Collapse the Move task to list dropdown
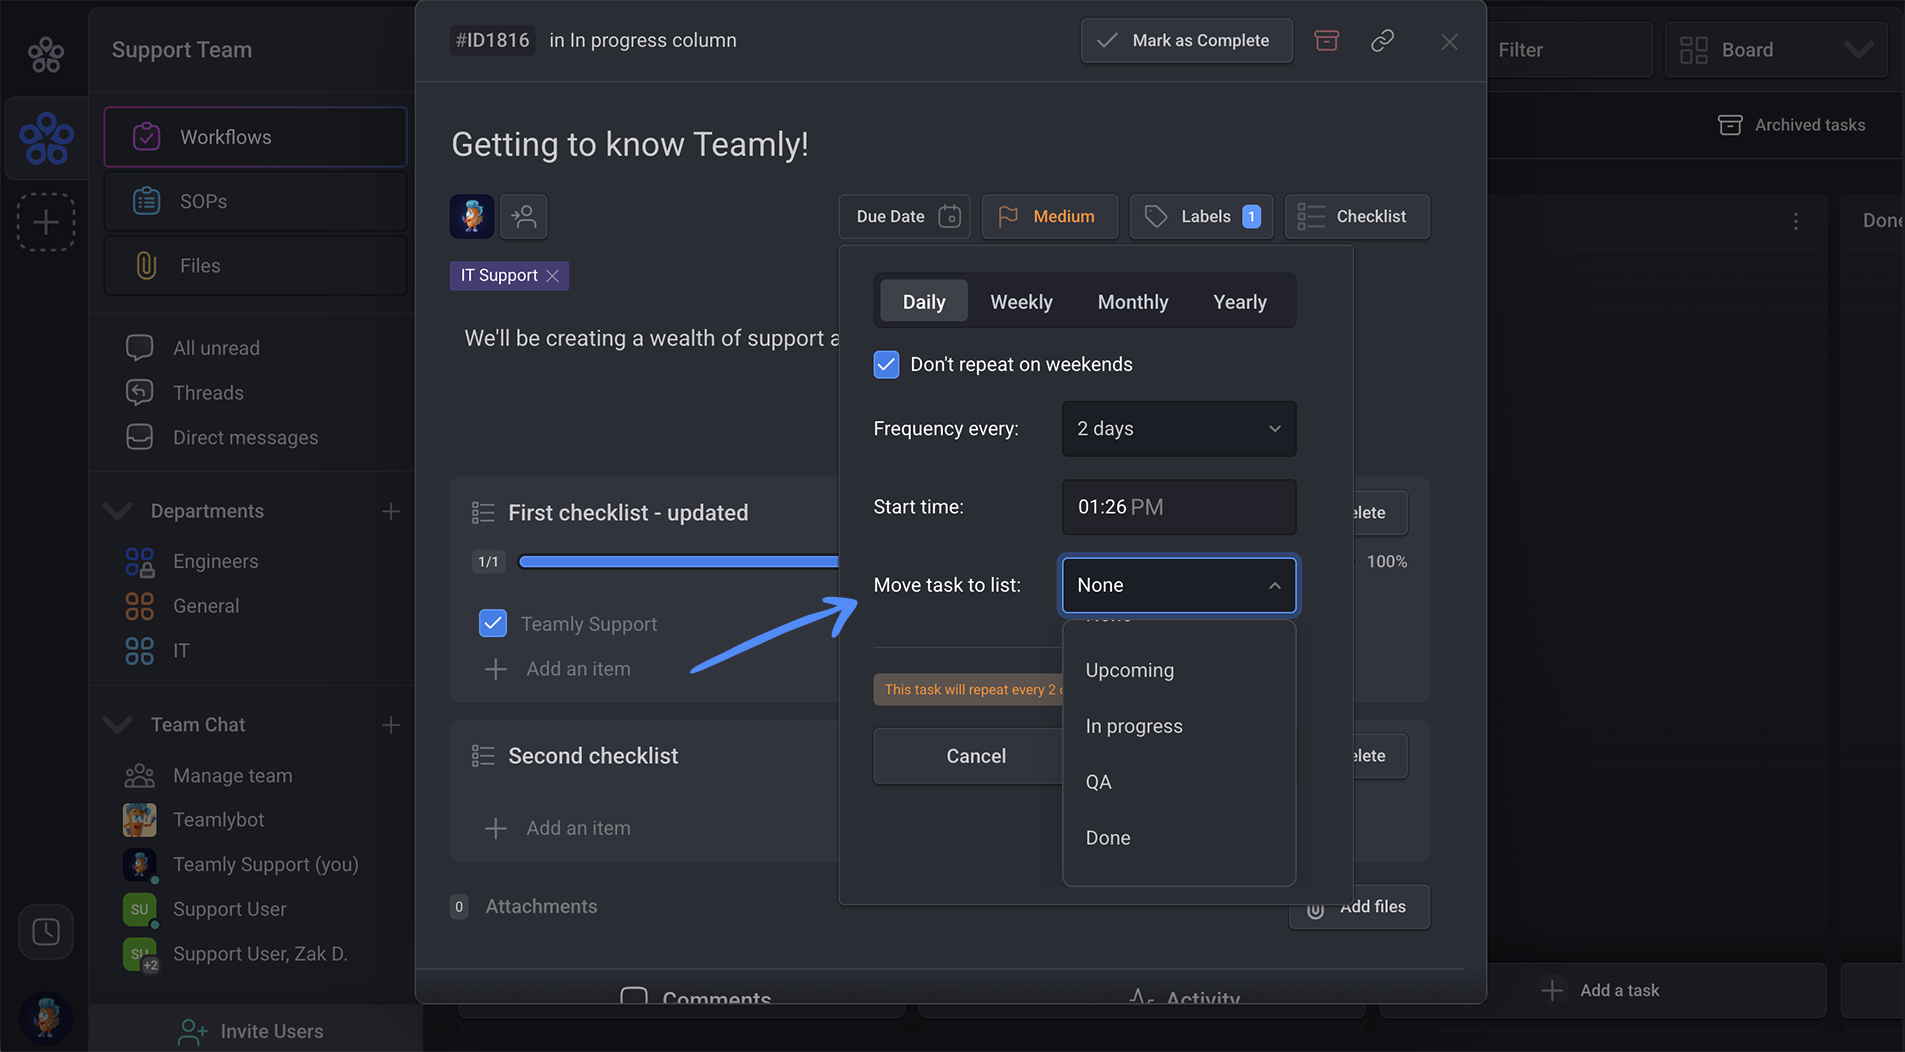 (x=1179, y=585)
